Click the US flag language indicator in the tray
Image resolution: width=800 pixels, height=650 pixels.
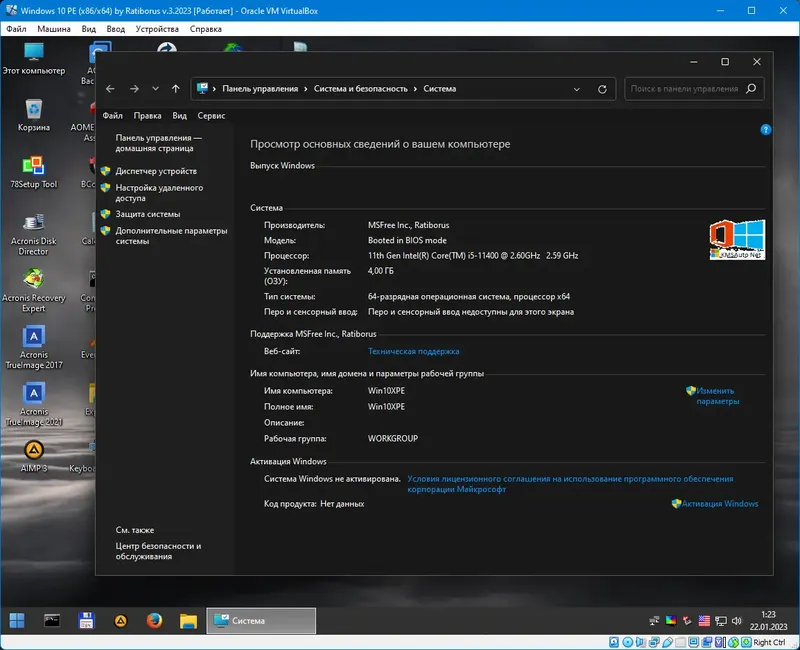(704, 620)
